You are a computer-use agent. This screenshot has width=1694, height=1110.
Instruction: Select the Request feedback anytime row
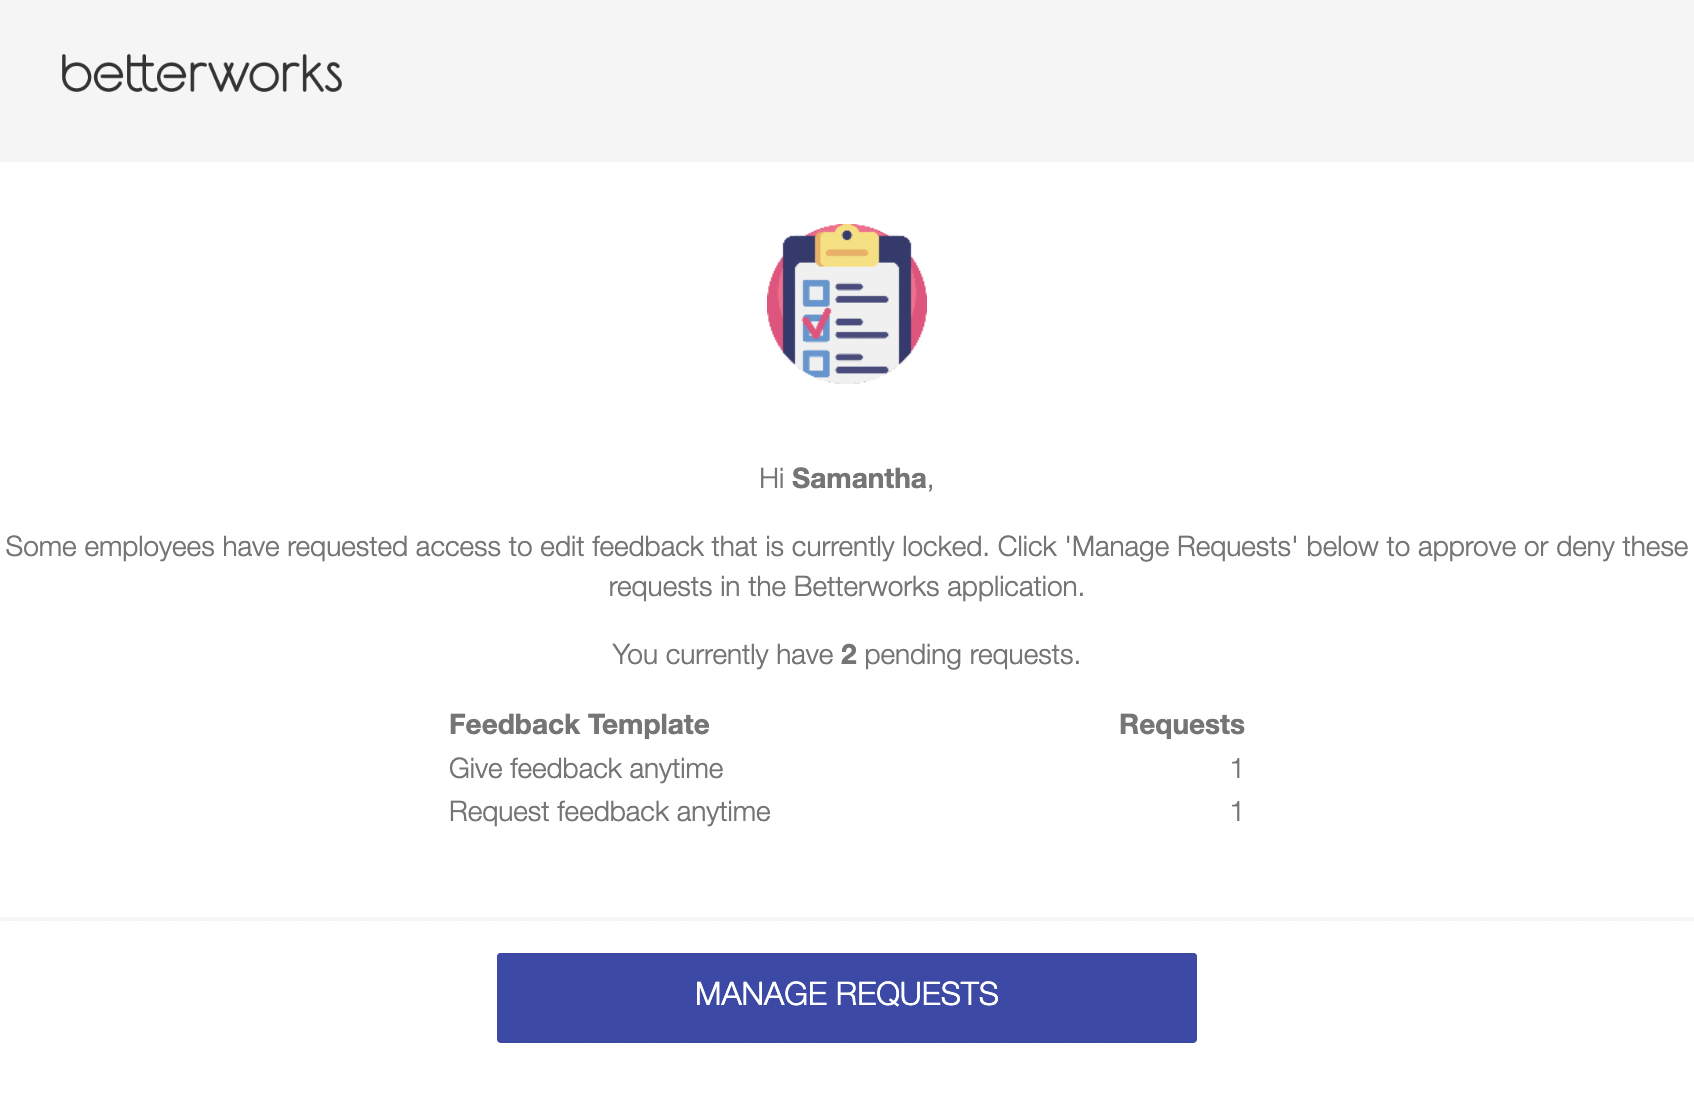[x=846, y=811]
